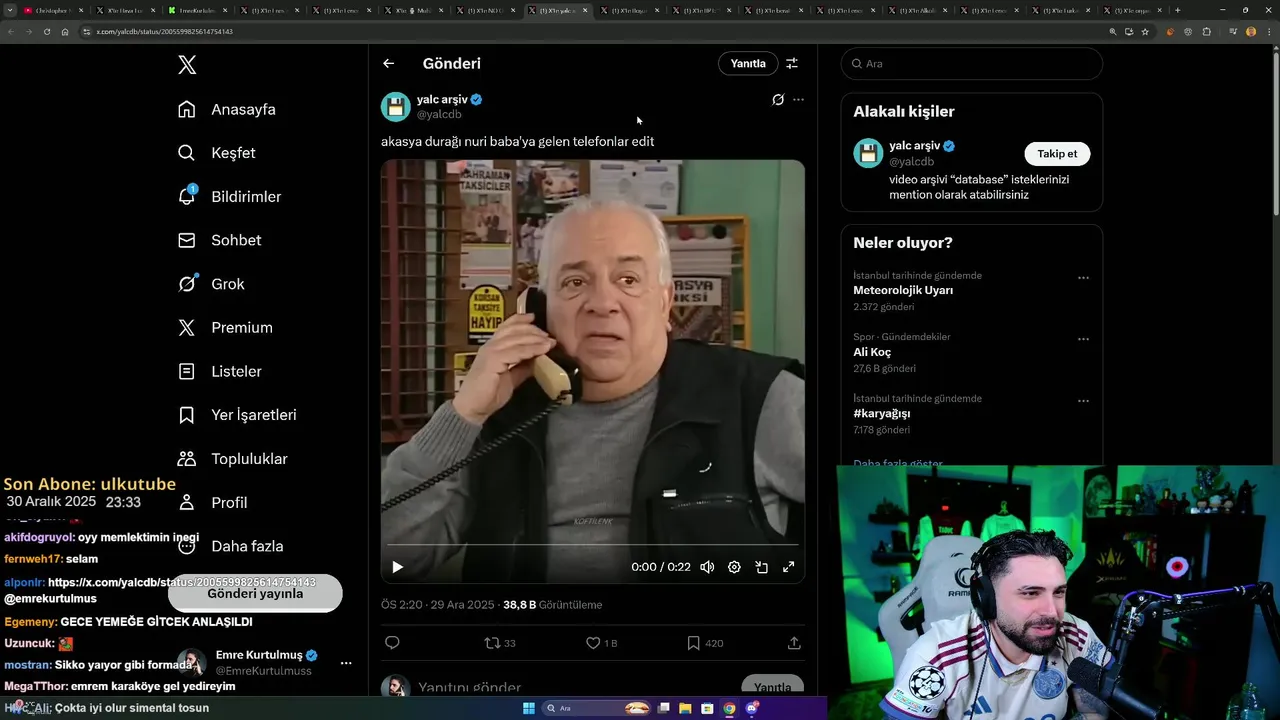Open Keşfet explore page
This screenshot has width=1280, height=720.
[x=217, y=153]
